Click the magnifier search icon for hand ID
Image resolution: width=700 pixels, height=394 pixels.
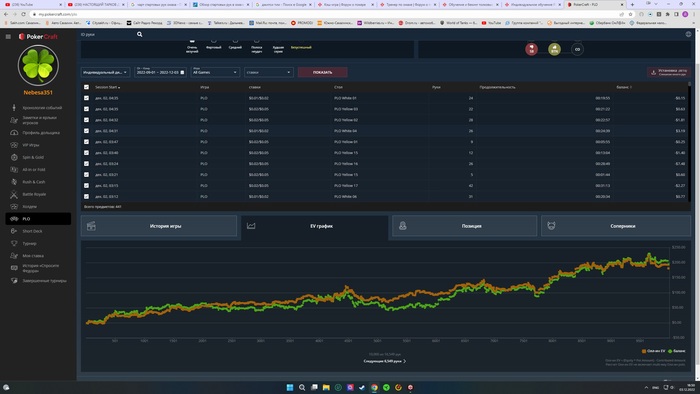[140, 34]
